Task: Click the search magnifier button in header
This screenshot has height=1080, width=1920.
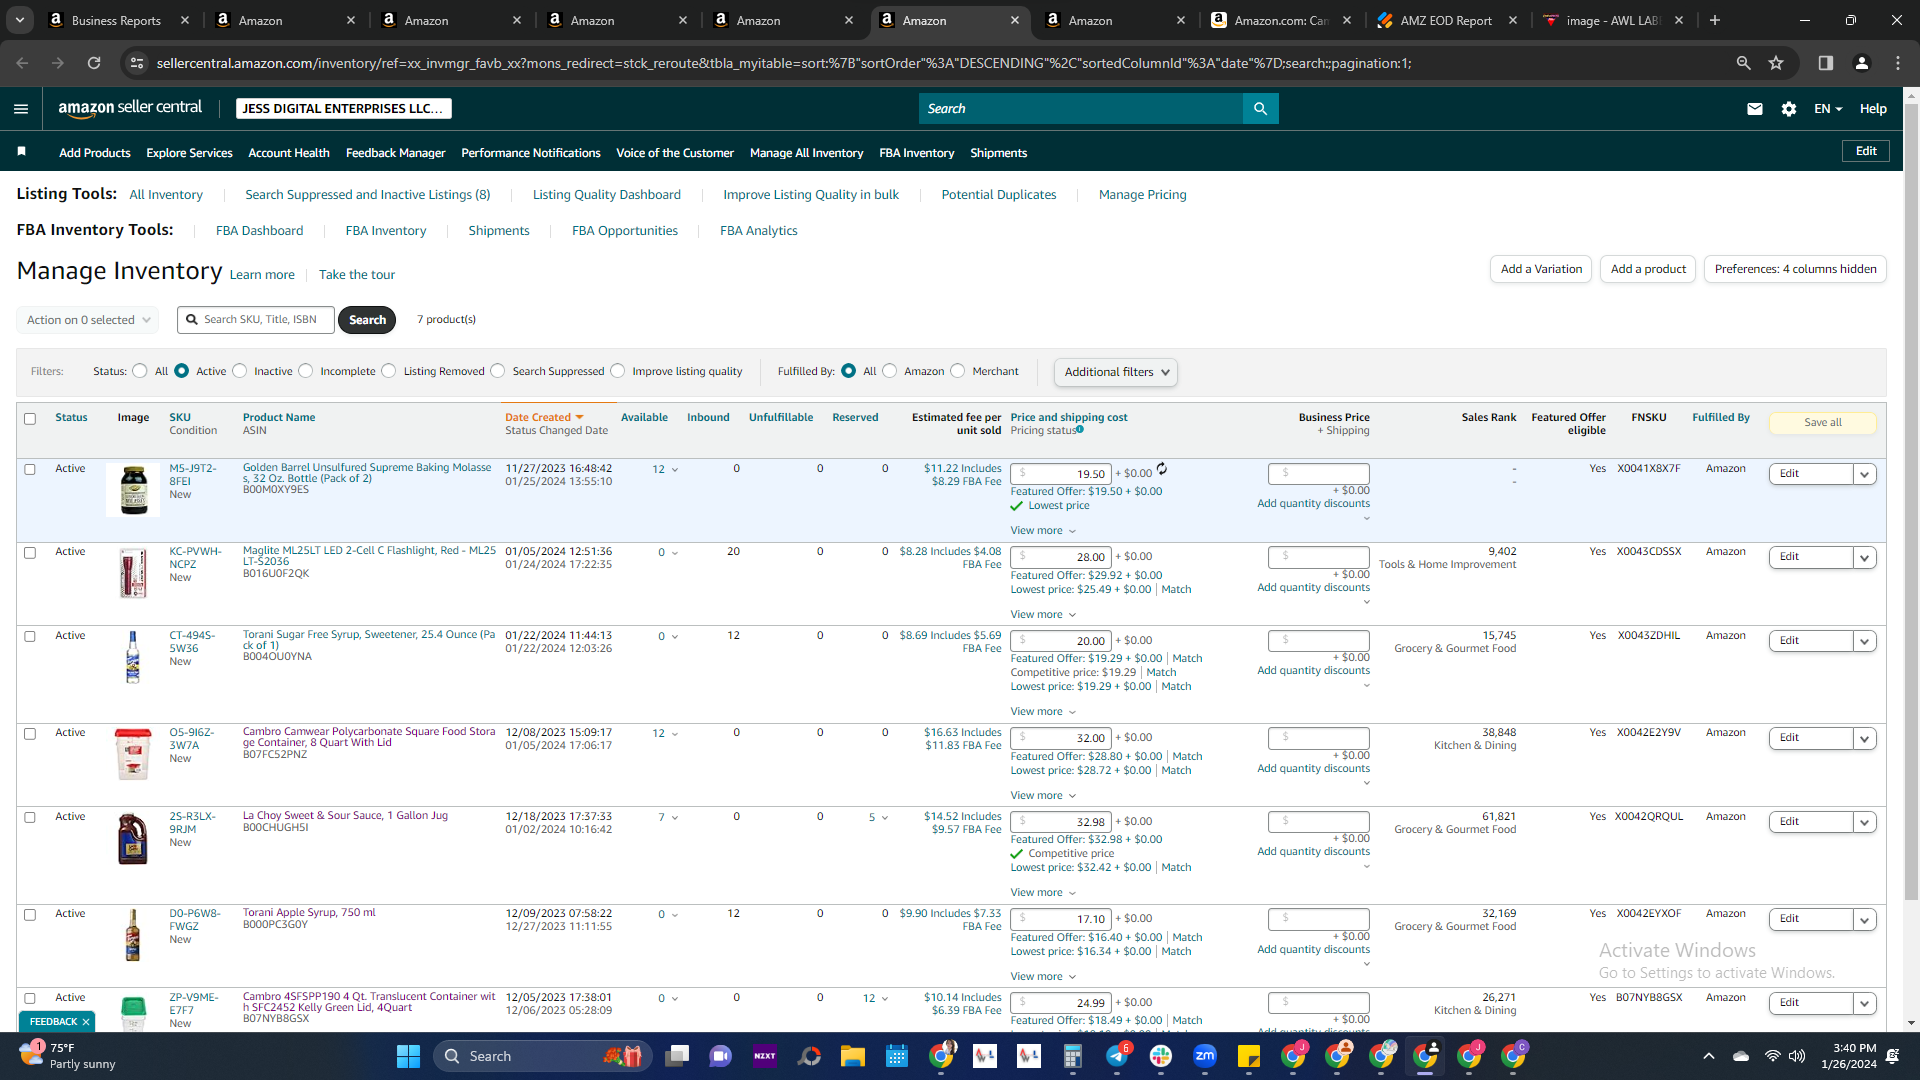Action: pyautogui.click(x=1260, y=109)
